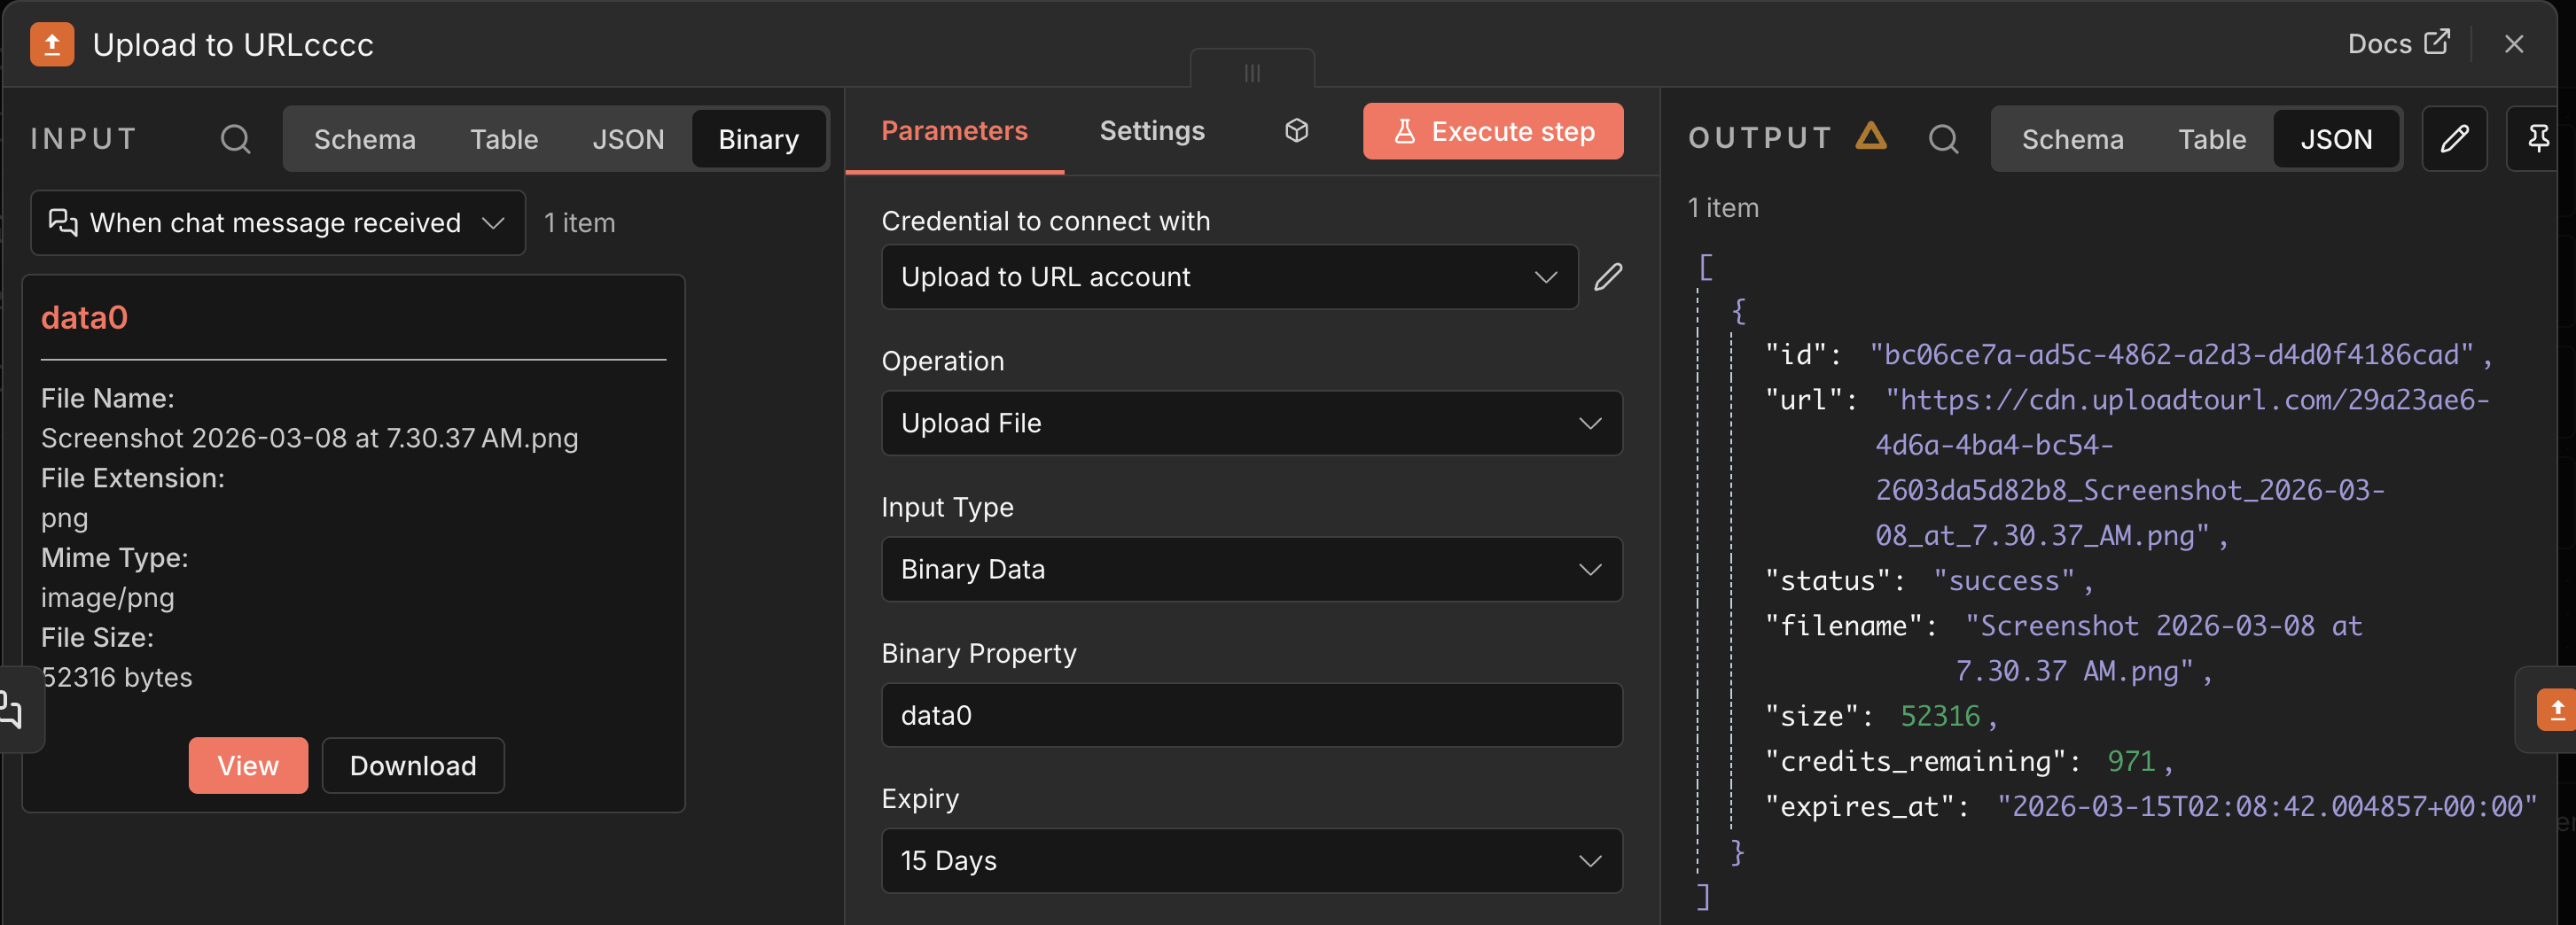
Task: Switch output view to Schema
Action: 2072,139
